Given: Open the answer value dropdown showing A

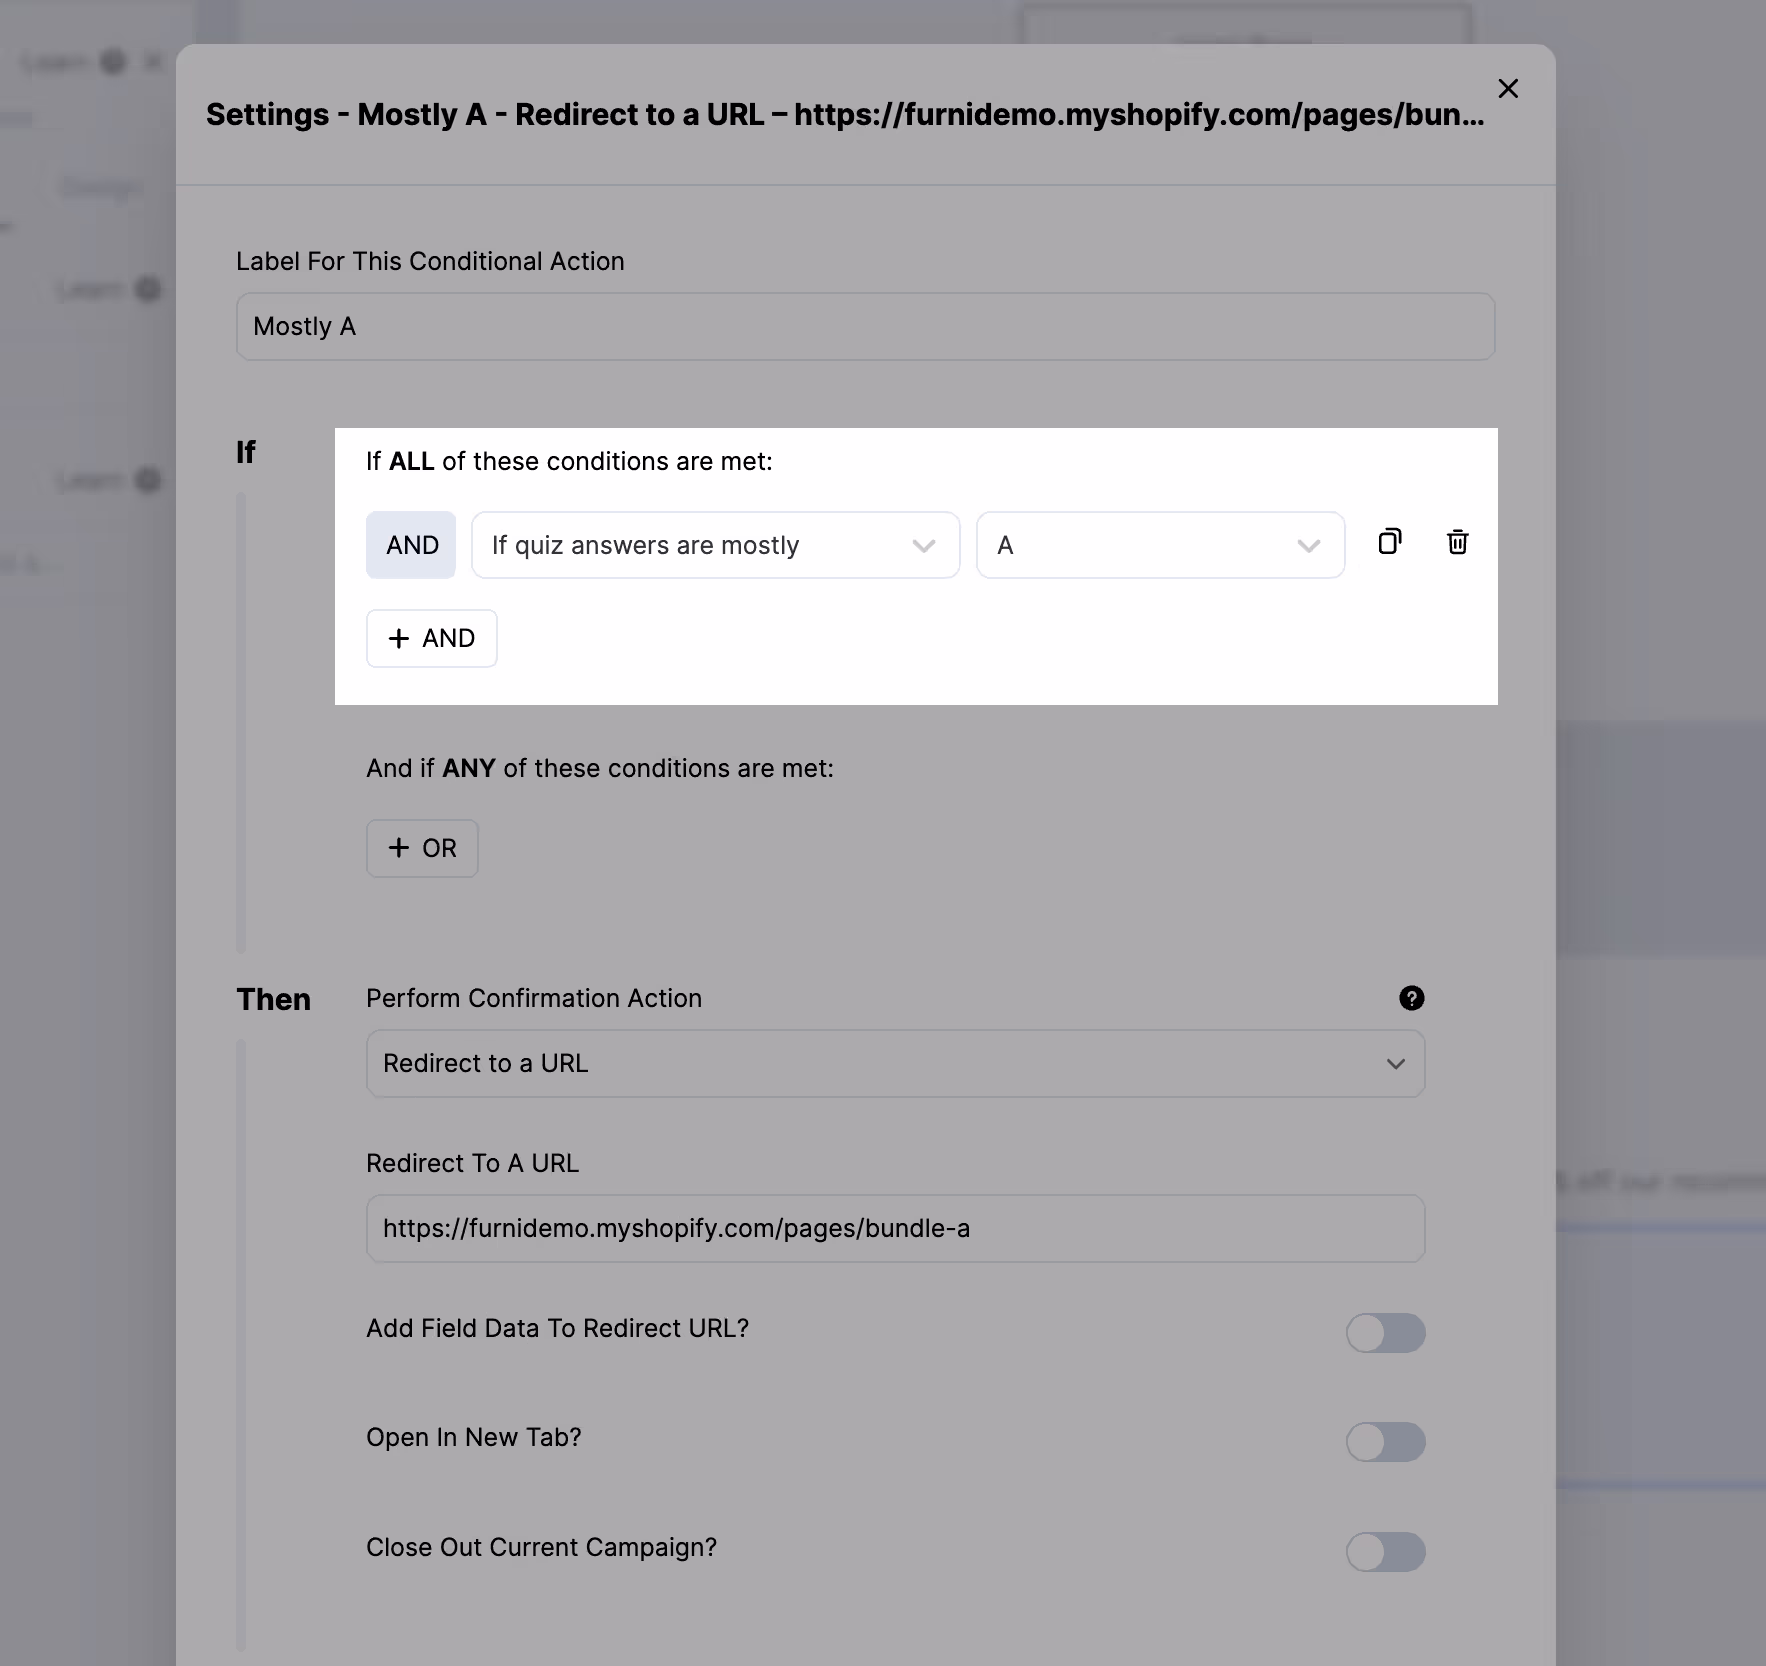Looking at the screenshot, I should pyautogui.click(x=1160, y=545).
